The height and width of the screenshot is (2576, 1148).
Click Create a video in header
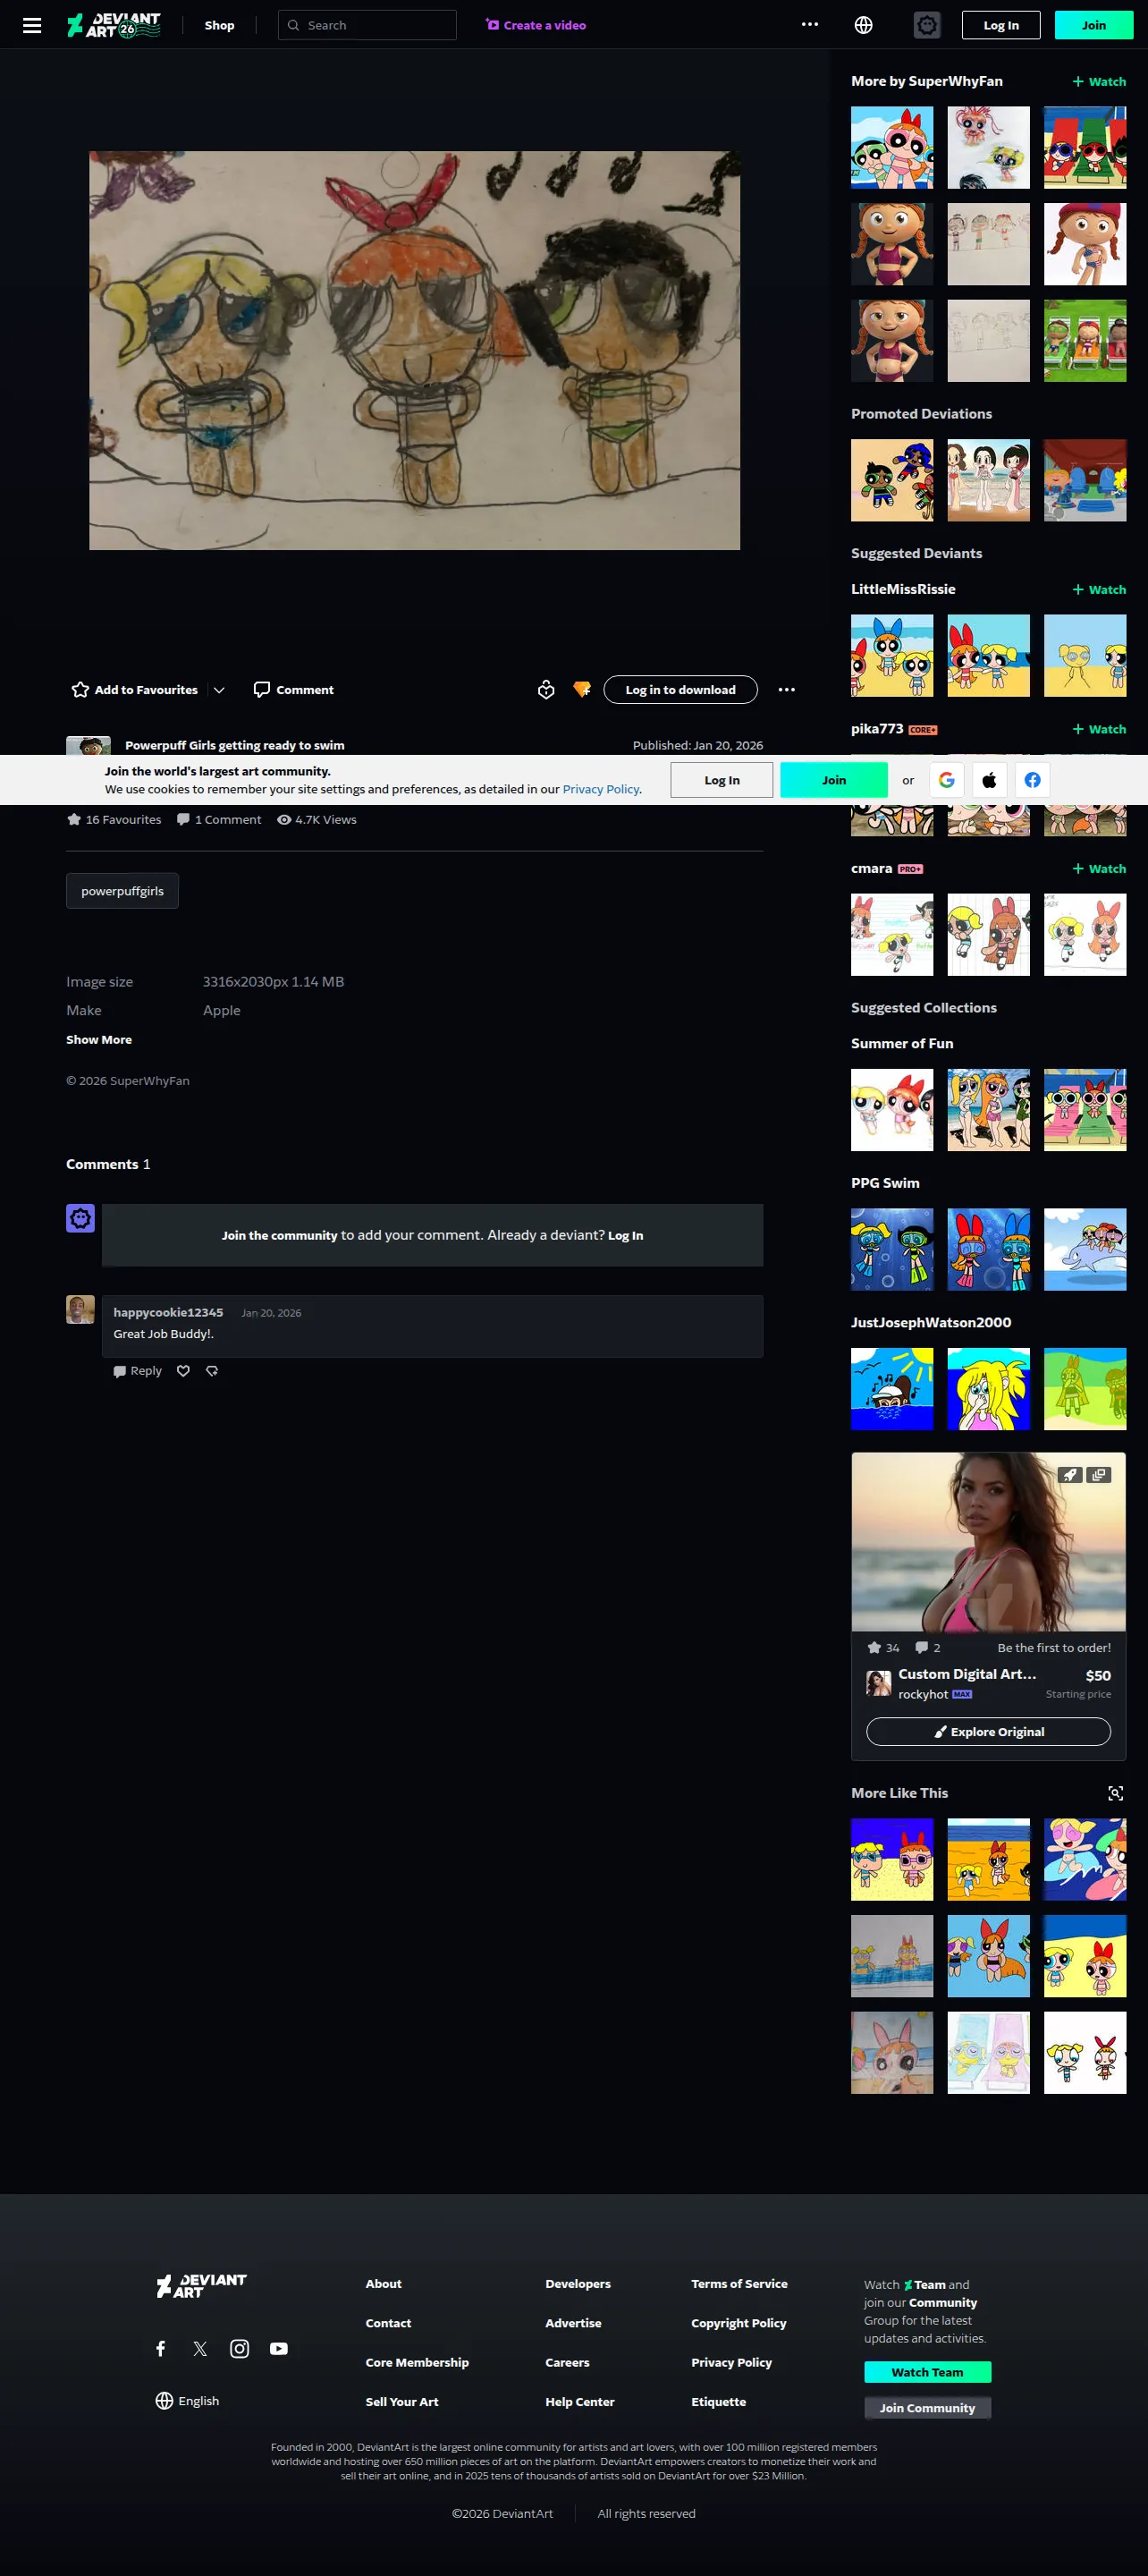pyautogui.click(x=536, y=25)
